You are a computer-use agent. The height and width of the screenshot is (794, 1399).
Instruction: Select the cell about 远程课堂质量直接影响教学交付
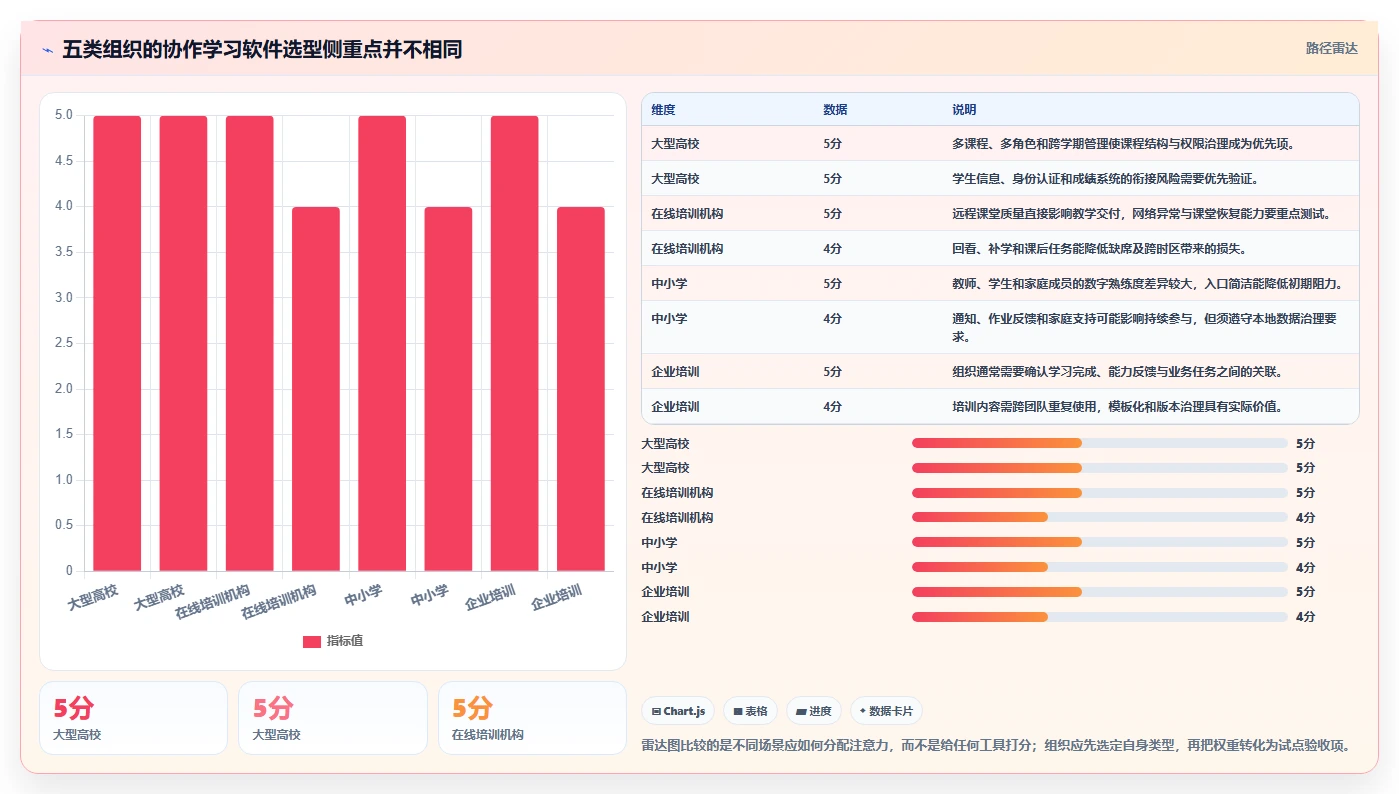(x=1150, y=214)
